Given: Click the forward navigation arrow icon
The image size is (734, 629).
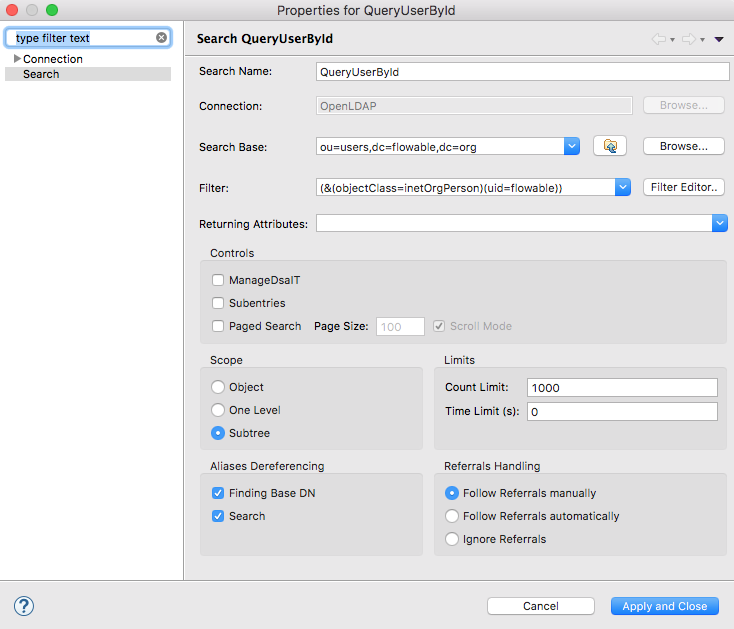Looking at the screenshot, I should click(689, 40).
